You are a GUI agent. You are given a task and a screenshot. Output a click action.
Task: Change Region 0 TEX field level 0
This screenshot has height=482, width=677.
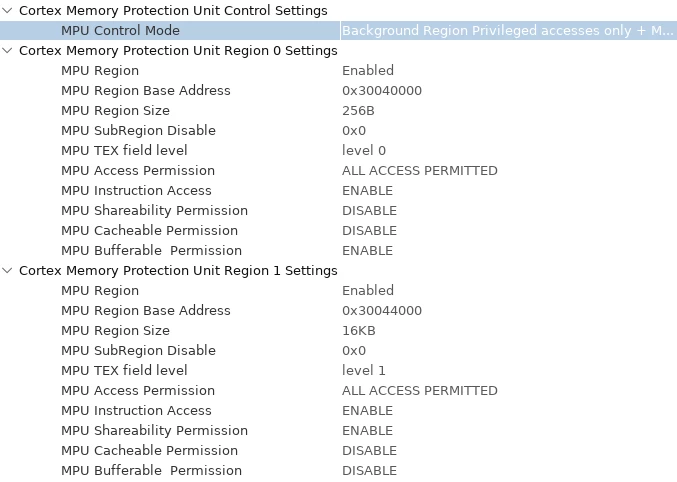[364, 150]
